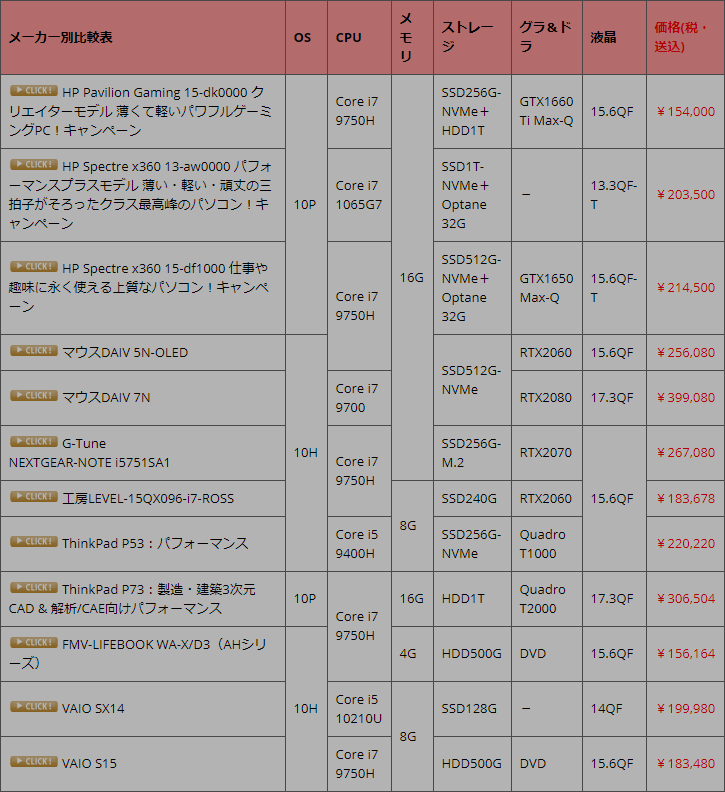Select the ¥203,500 price

pyautogui.click(x=685, y=195)
